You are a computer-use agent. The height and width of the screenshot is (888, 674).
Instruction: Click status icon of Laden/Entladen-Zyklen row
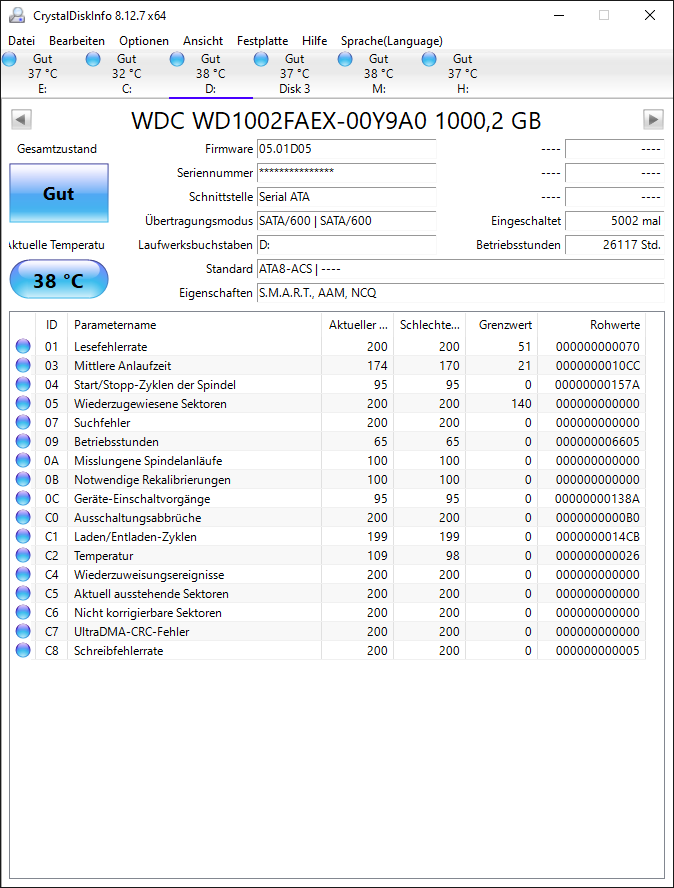pos(23,536)
